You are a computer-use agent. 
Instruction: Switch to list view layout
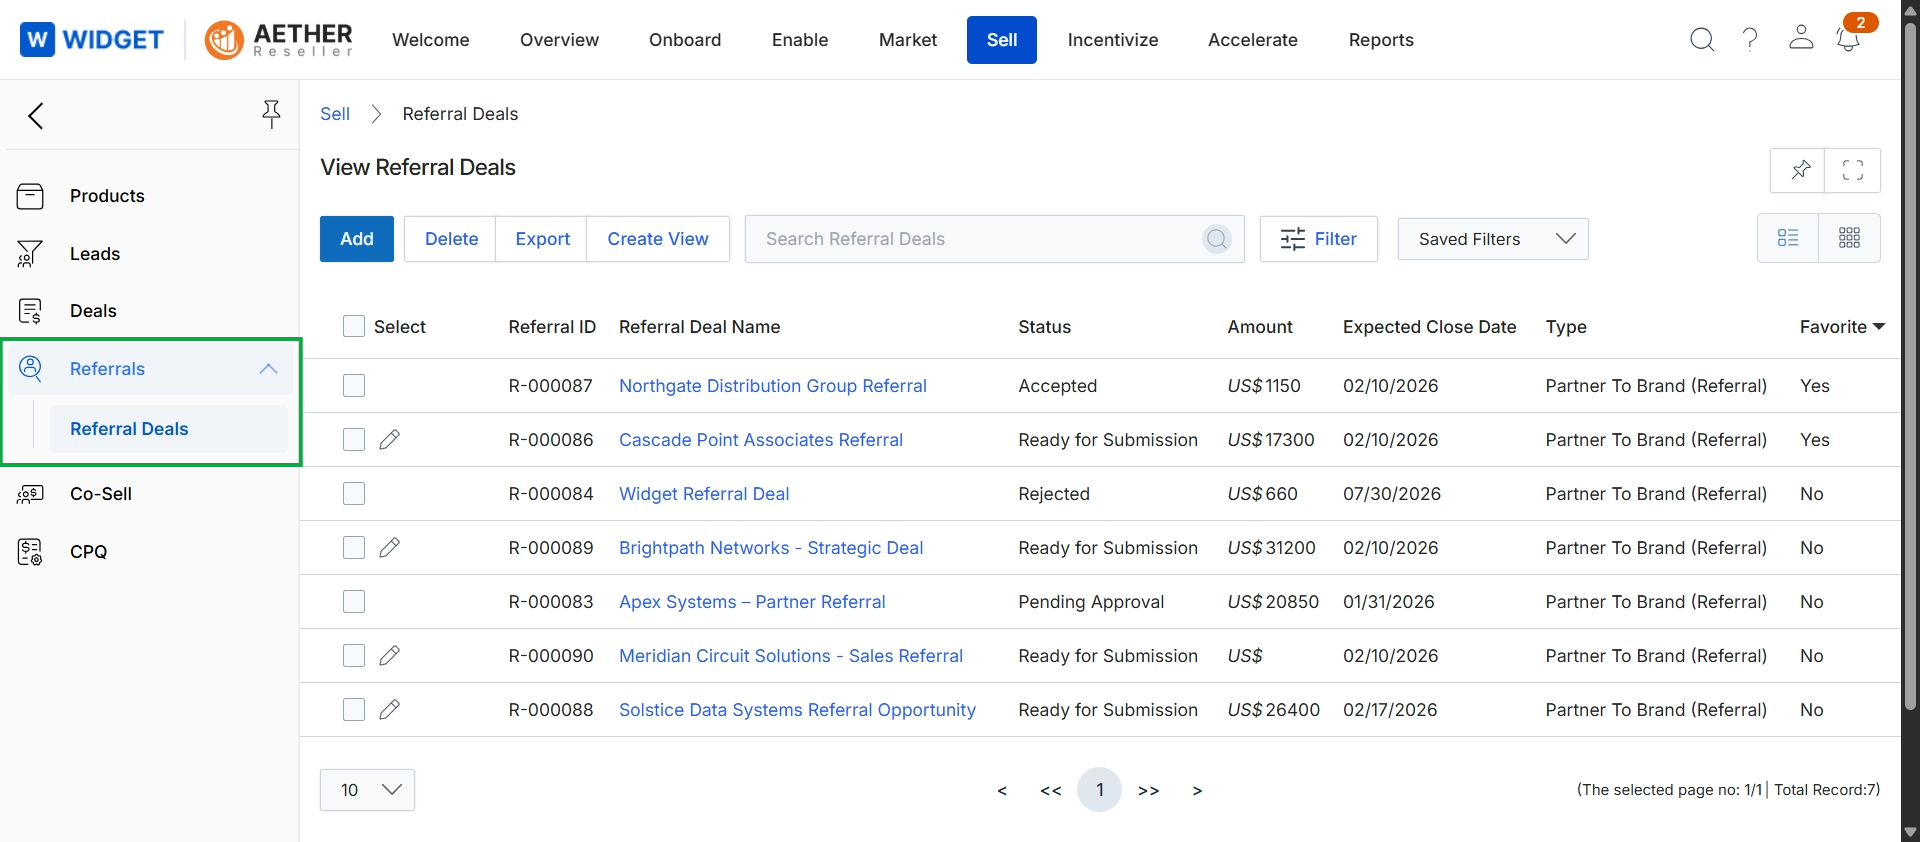1788,238
